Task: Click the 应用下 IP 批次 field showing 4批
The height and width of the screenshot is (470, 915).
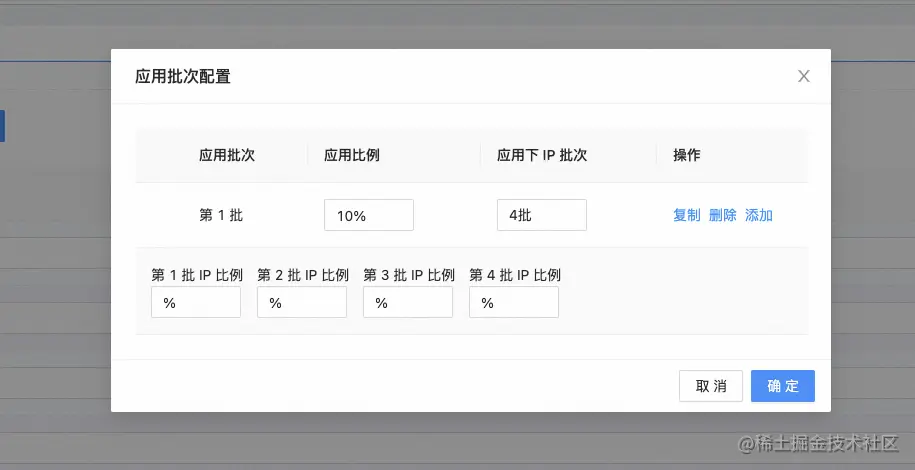Action: (542, 215)
